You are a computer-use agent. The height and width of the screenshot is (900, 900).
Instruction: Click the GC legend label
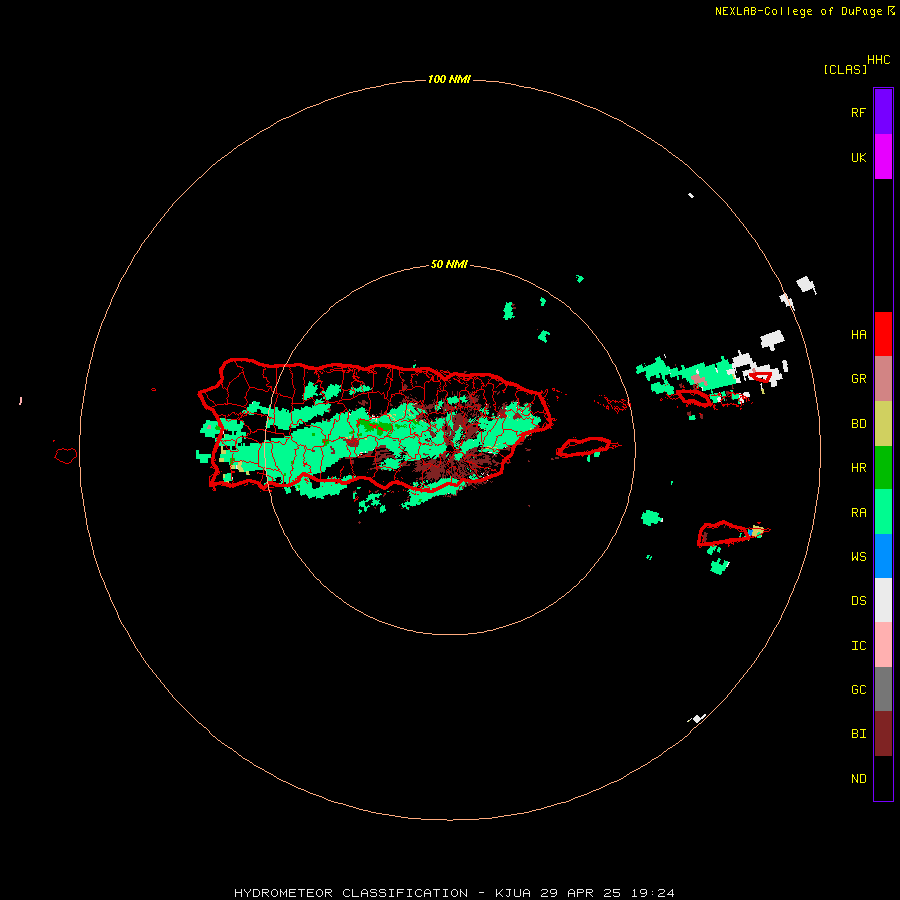[x=858, y=690]
